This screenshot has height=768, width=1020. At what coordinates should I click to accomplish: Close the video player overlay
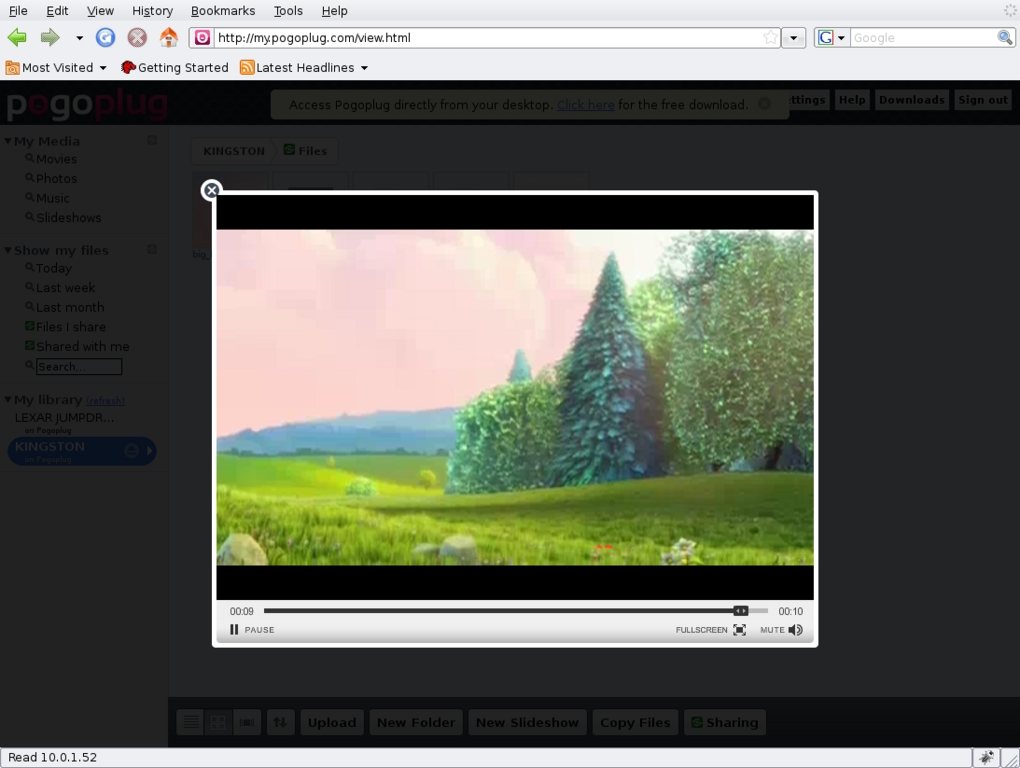coord(211,190)
